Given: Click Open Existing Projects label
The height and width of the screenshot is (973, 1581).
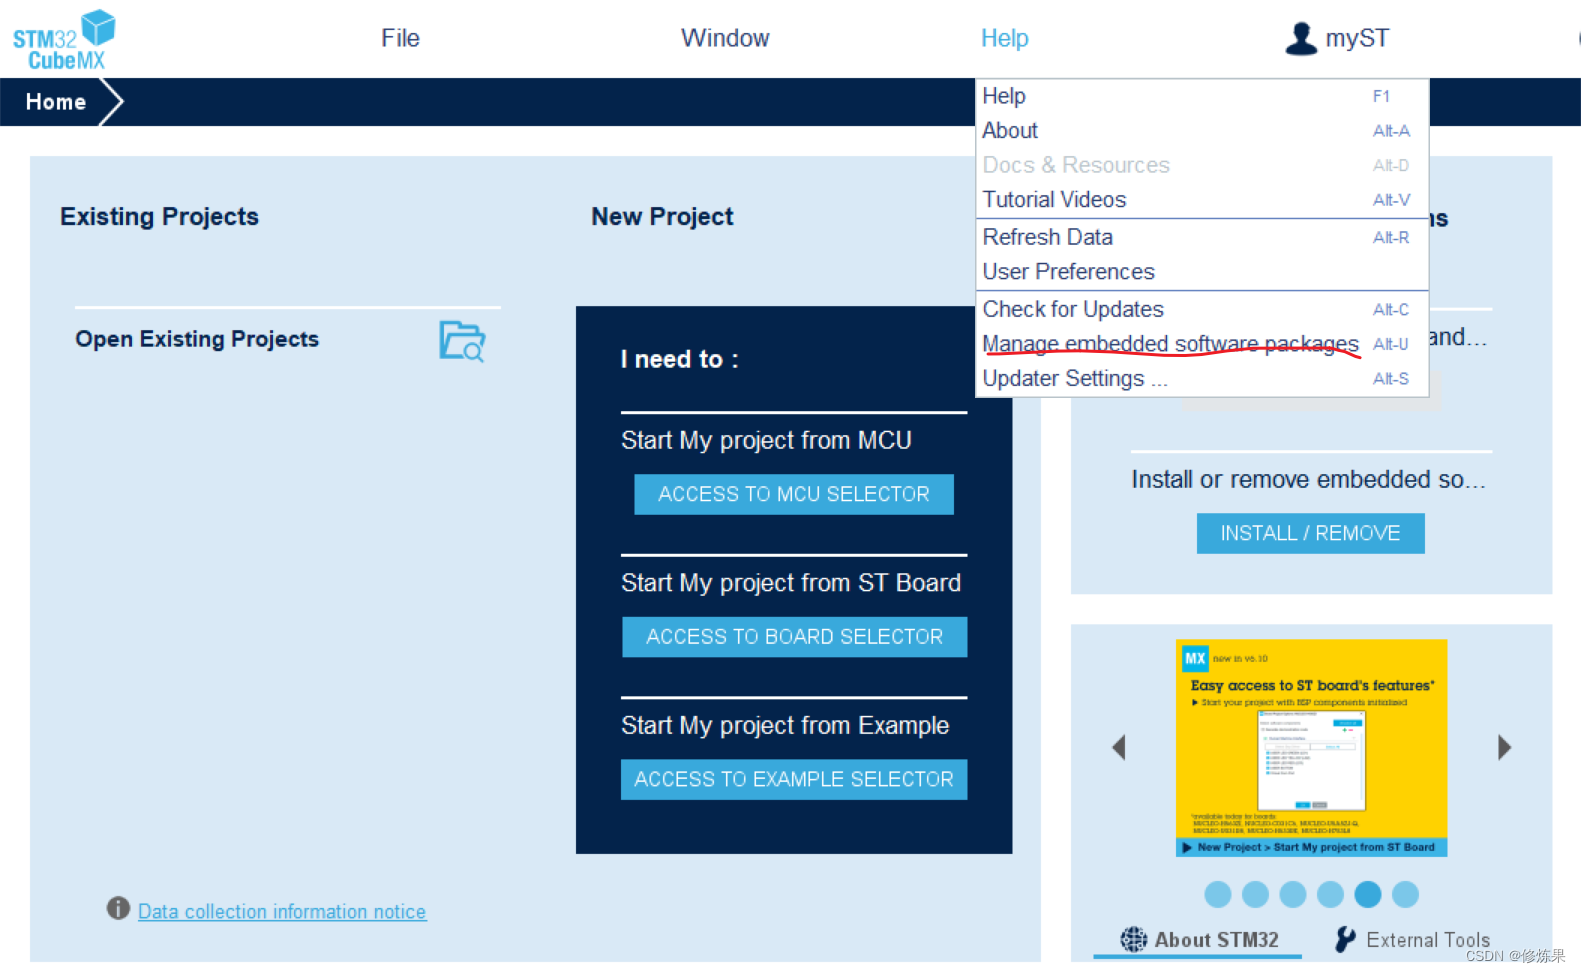Looking at the screenshot, I should tap(197, 339).
